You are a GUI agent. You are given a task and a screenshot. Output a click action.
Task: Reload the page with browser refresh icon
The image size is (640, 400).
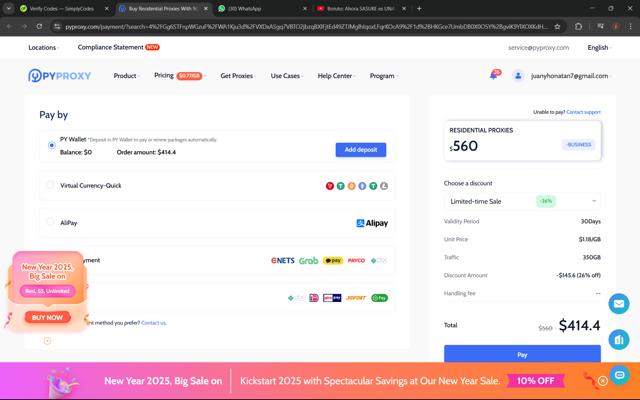tap(39, 27)
